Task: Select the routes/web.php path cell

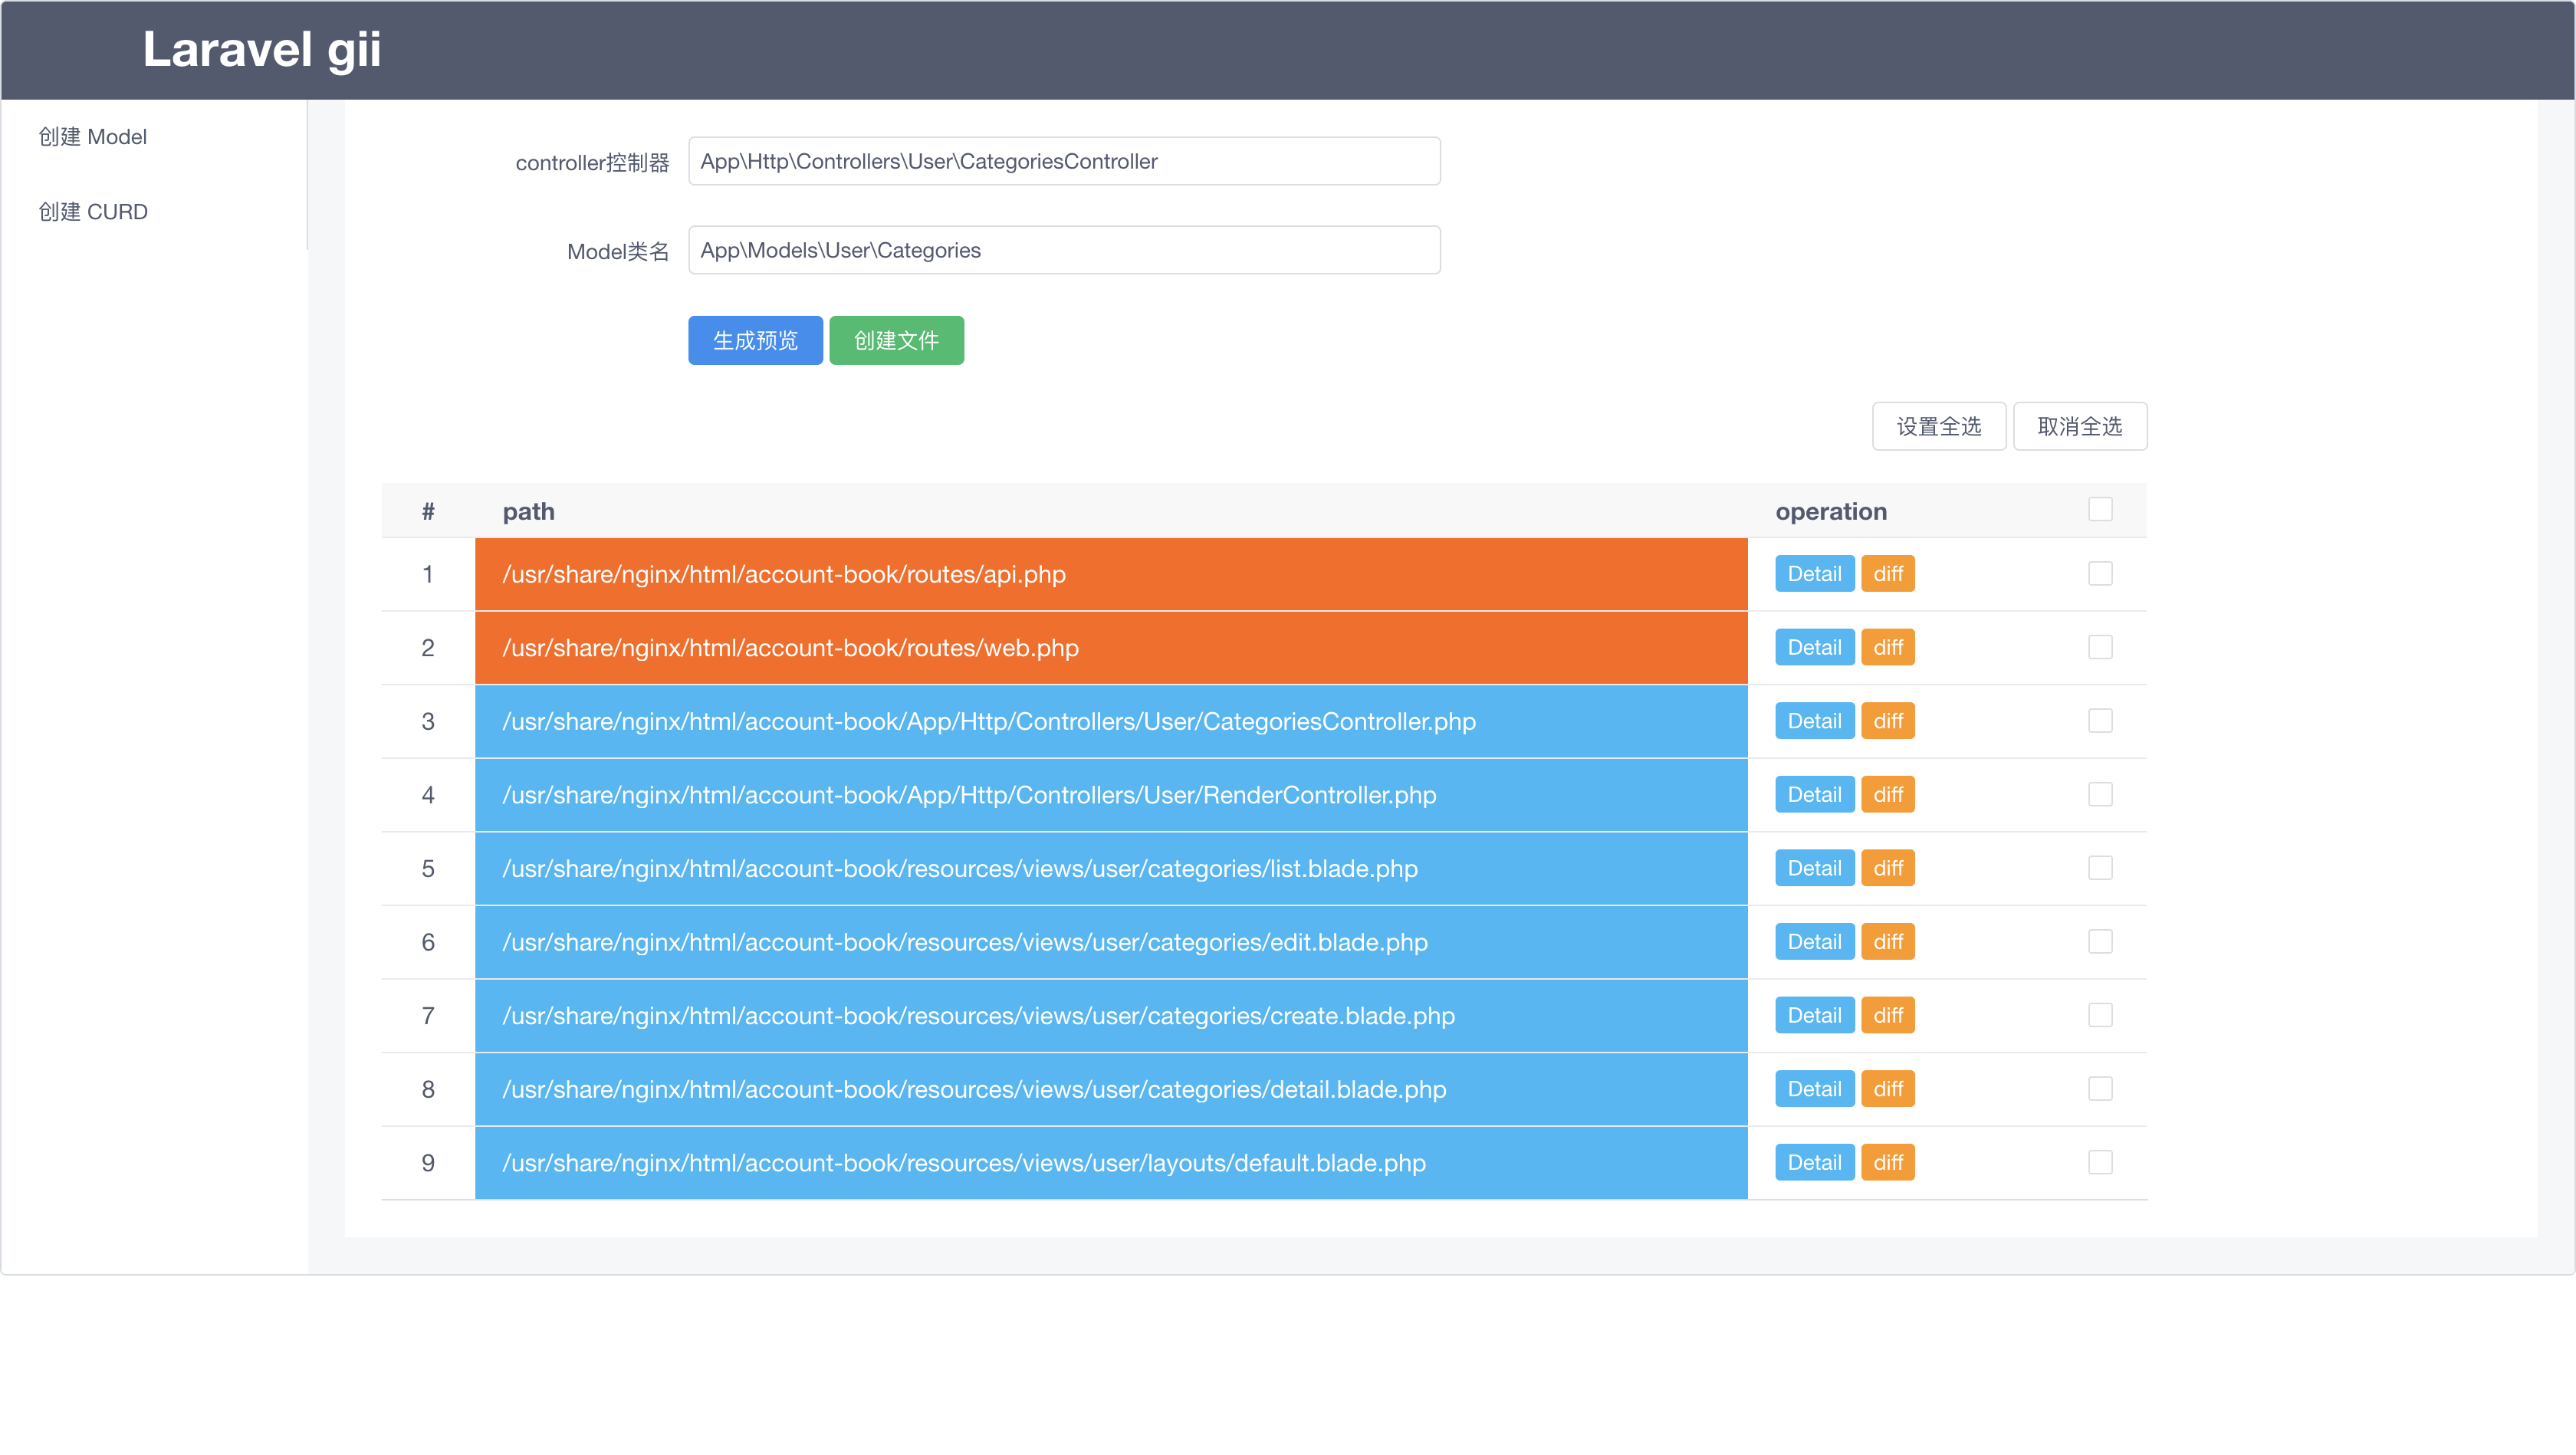Action: (1111, 648)
